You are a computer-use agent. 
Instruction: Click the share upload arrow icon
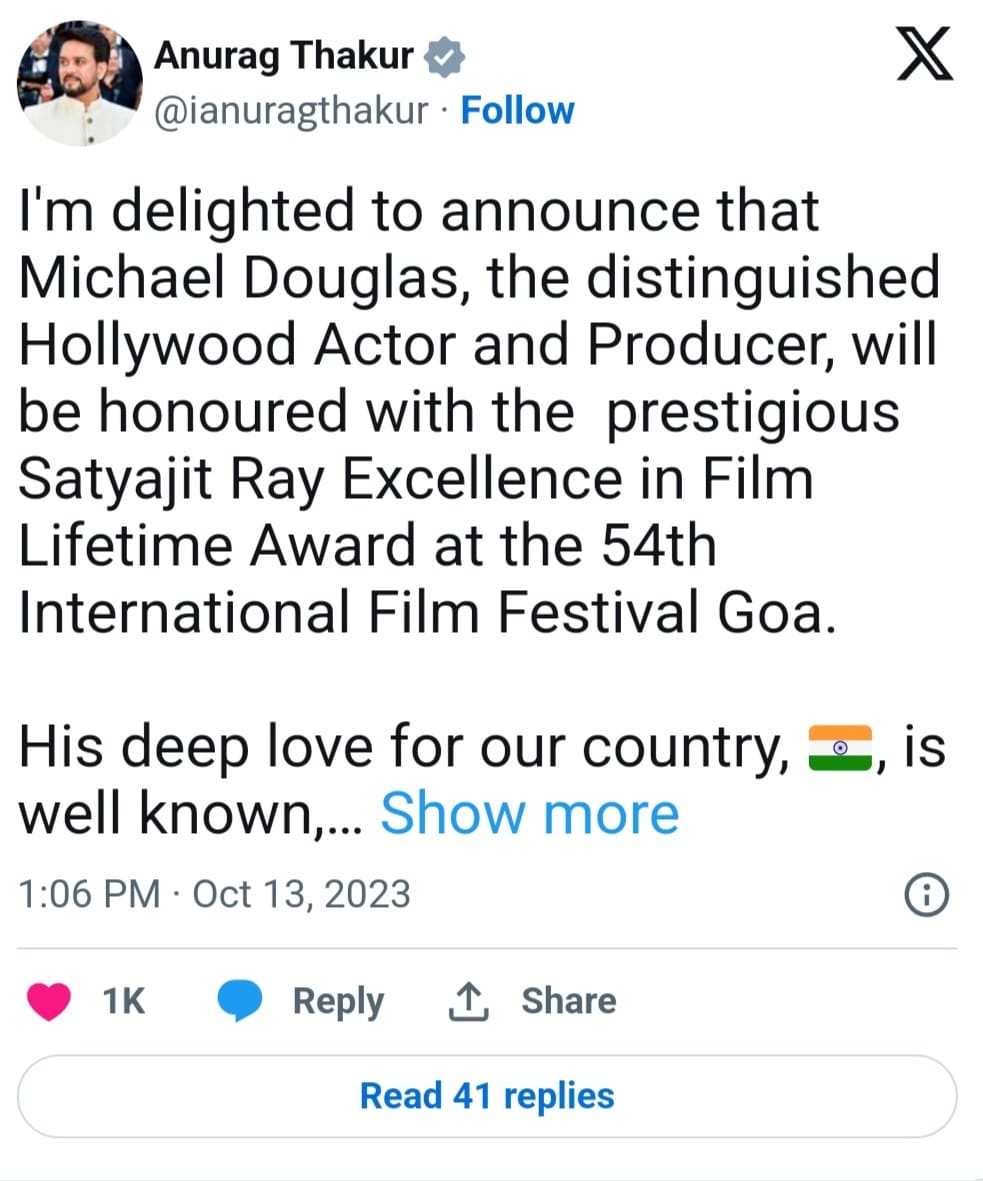(467, 1000)
